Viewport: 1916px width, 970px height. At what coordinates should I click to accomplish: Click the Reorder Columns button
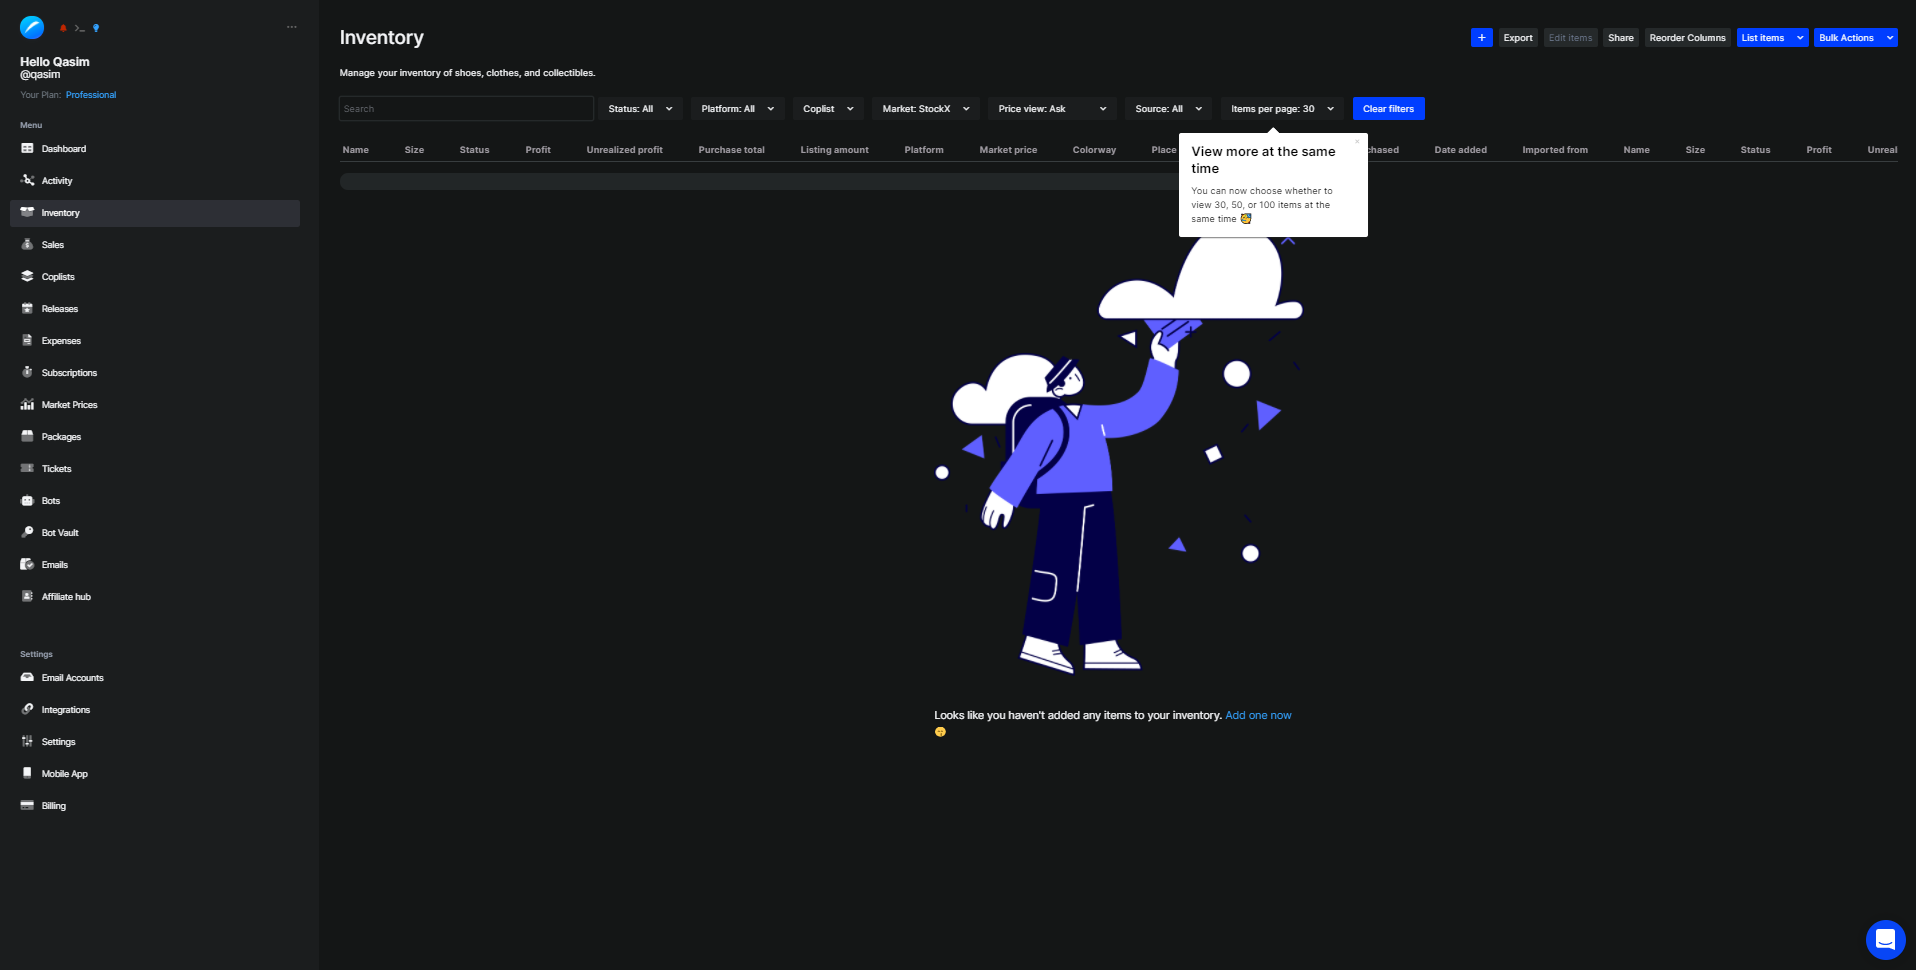click(x=1687, y=38)
